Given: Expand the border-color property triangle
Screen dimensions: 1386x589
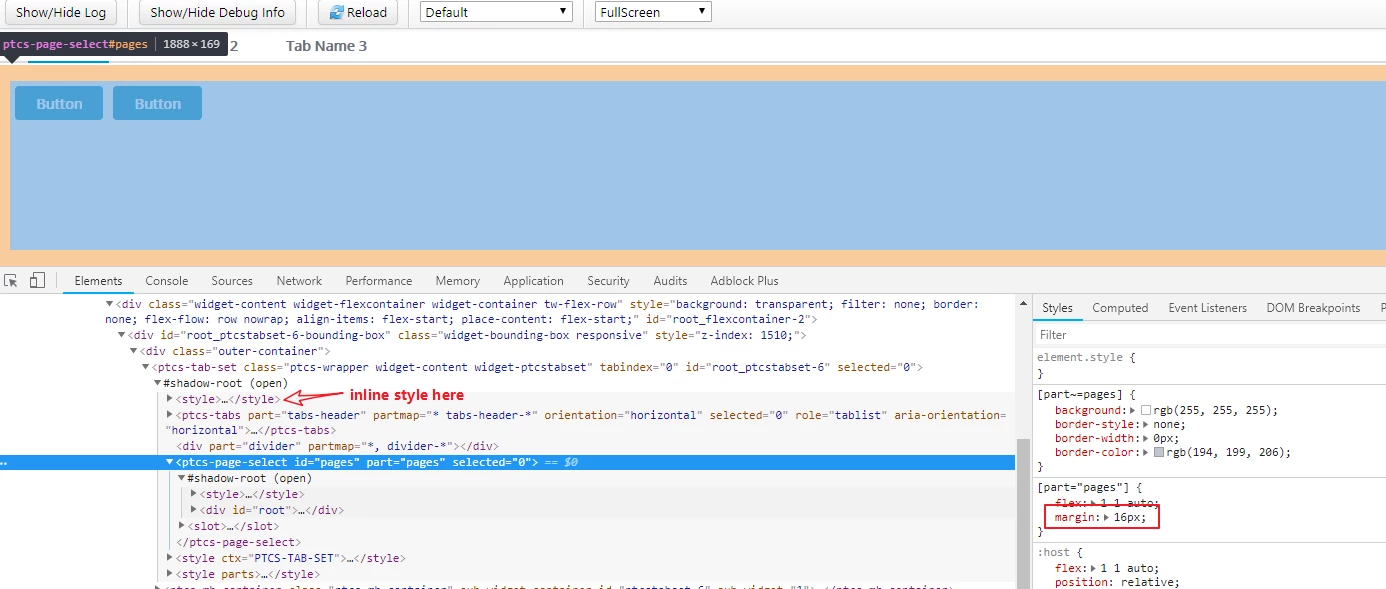Looking at the screenshot, I should 1146,453.
